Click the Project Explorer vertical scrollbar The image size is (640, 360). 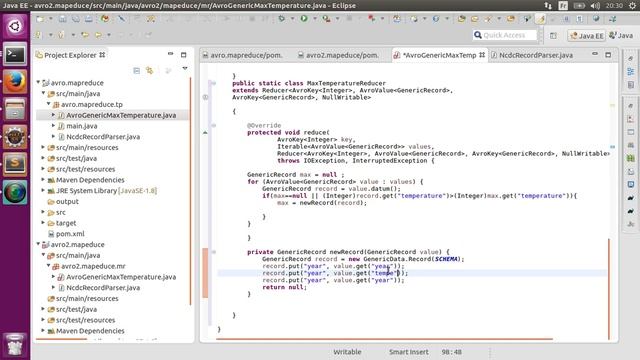point(191,191)
